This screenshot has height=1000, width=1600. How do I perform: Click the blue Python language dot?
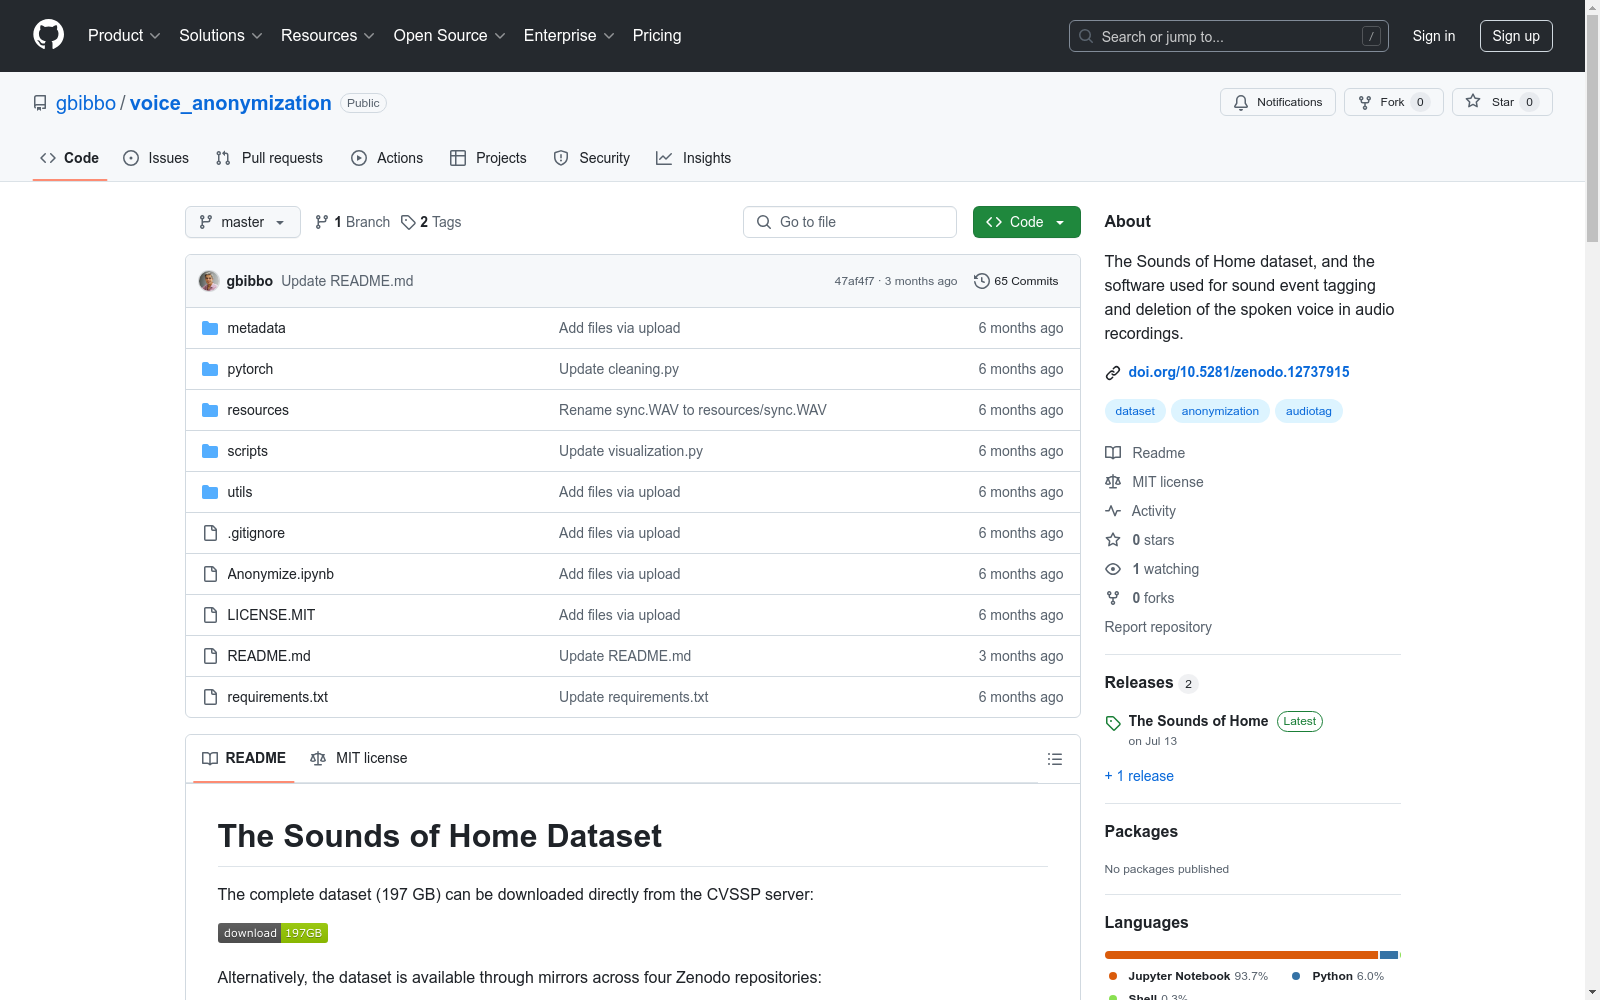click(x=1296, y=976)
